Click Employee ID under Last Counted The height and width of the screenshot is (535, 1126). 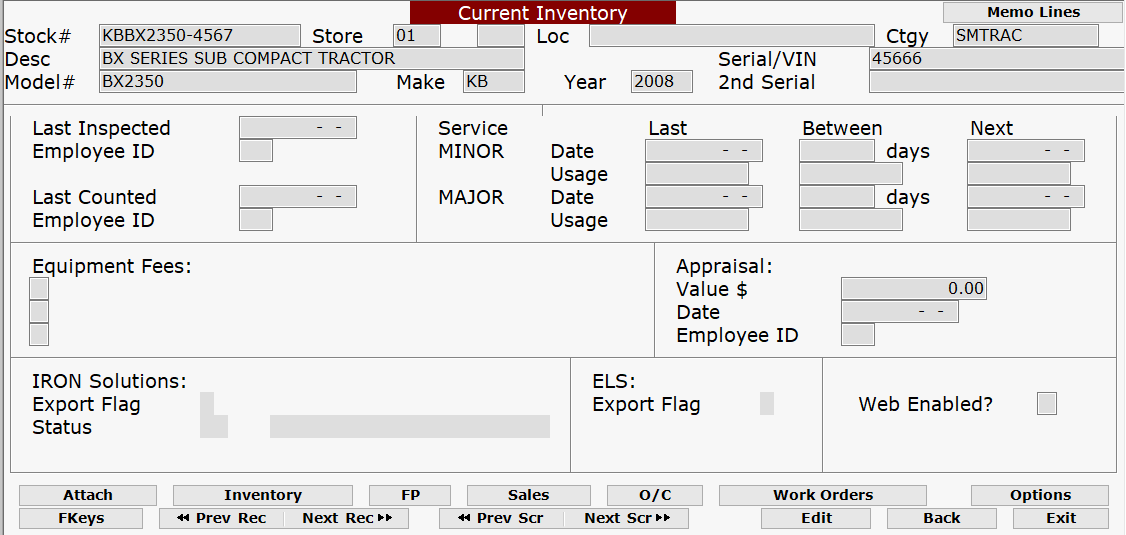(x=256, y=220)
